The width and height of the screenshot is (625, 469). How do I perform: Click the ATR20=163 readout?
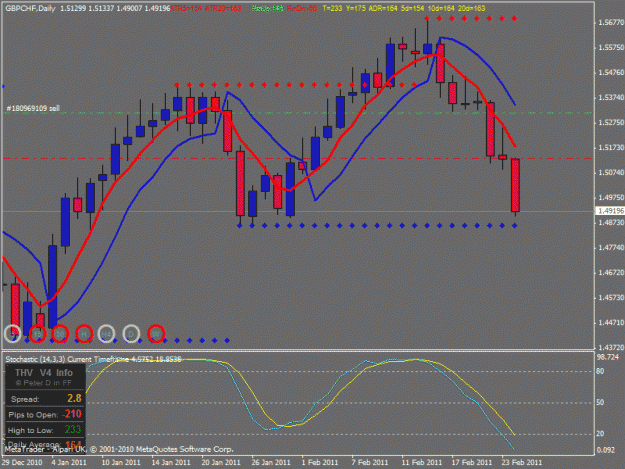[223, 8]
